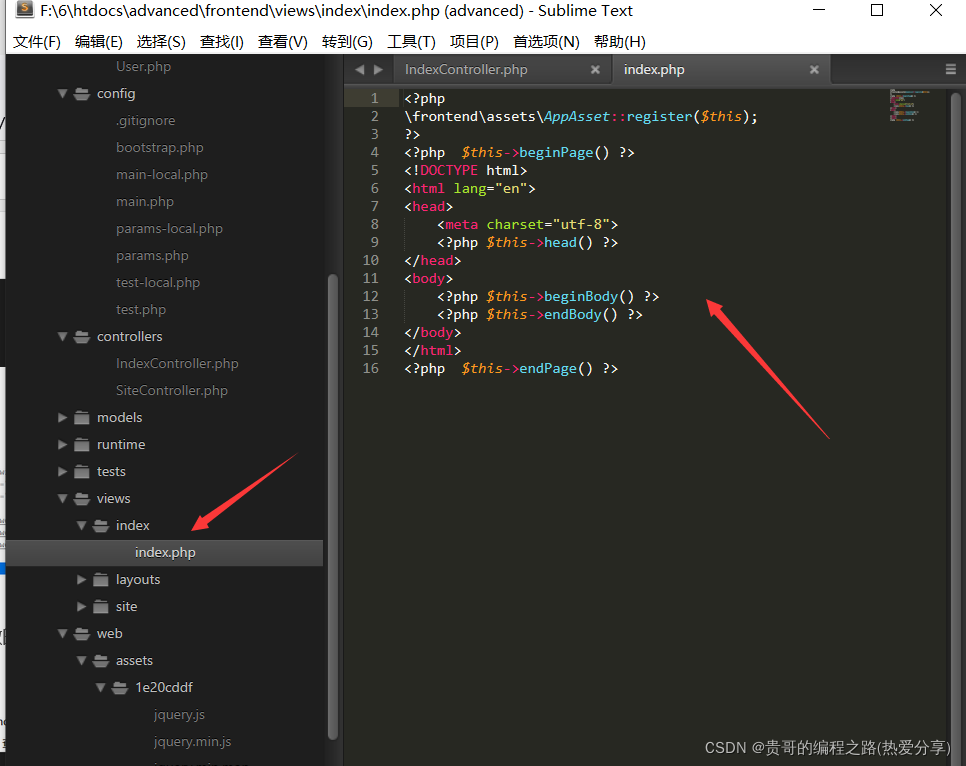
Task: Open test-local.php in the sidebar
Action: [158, 283]
